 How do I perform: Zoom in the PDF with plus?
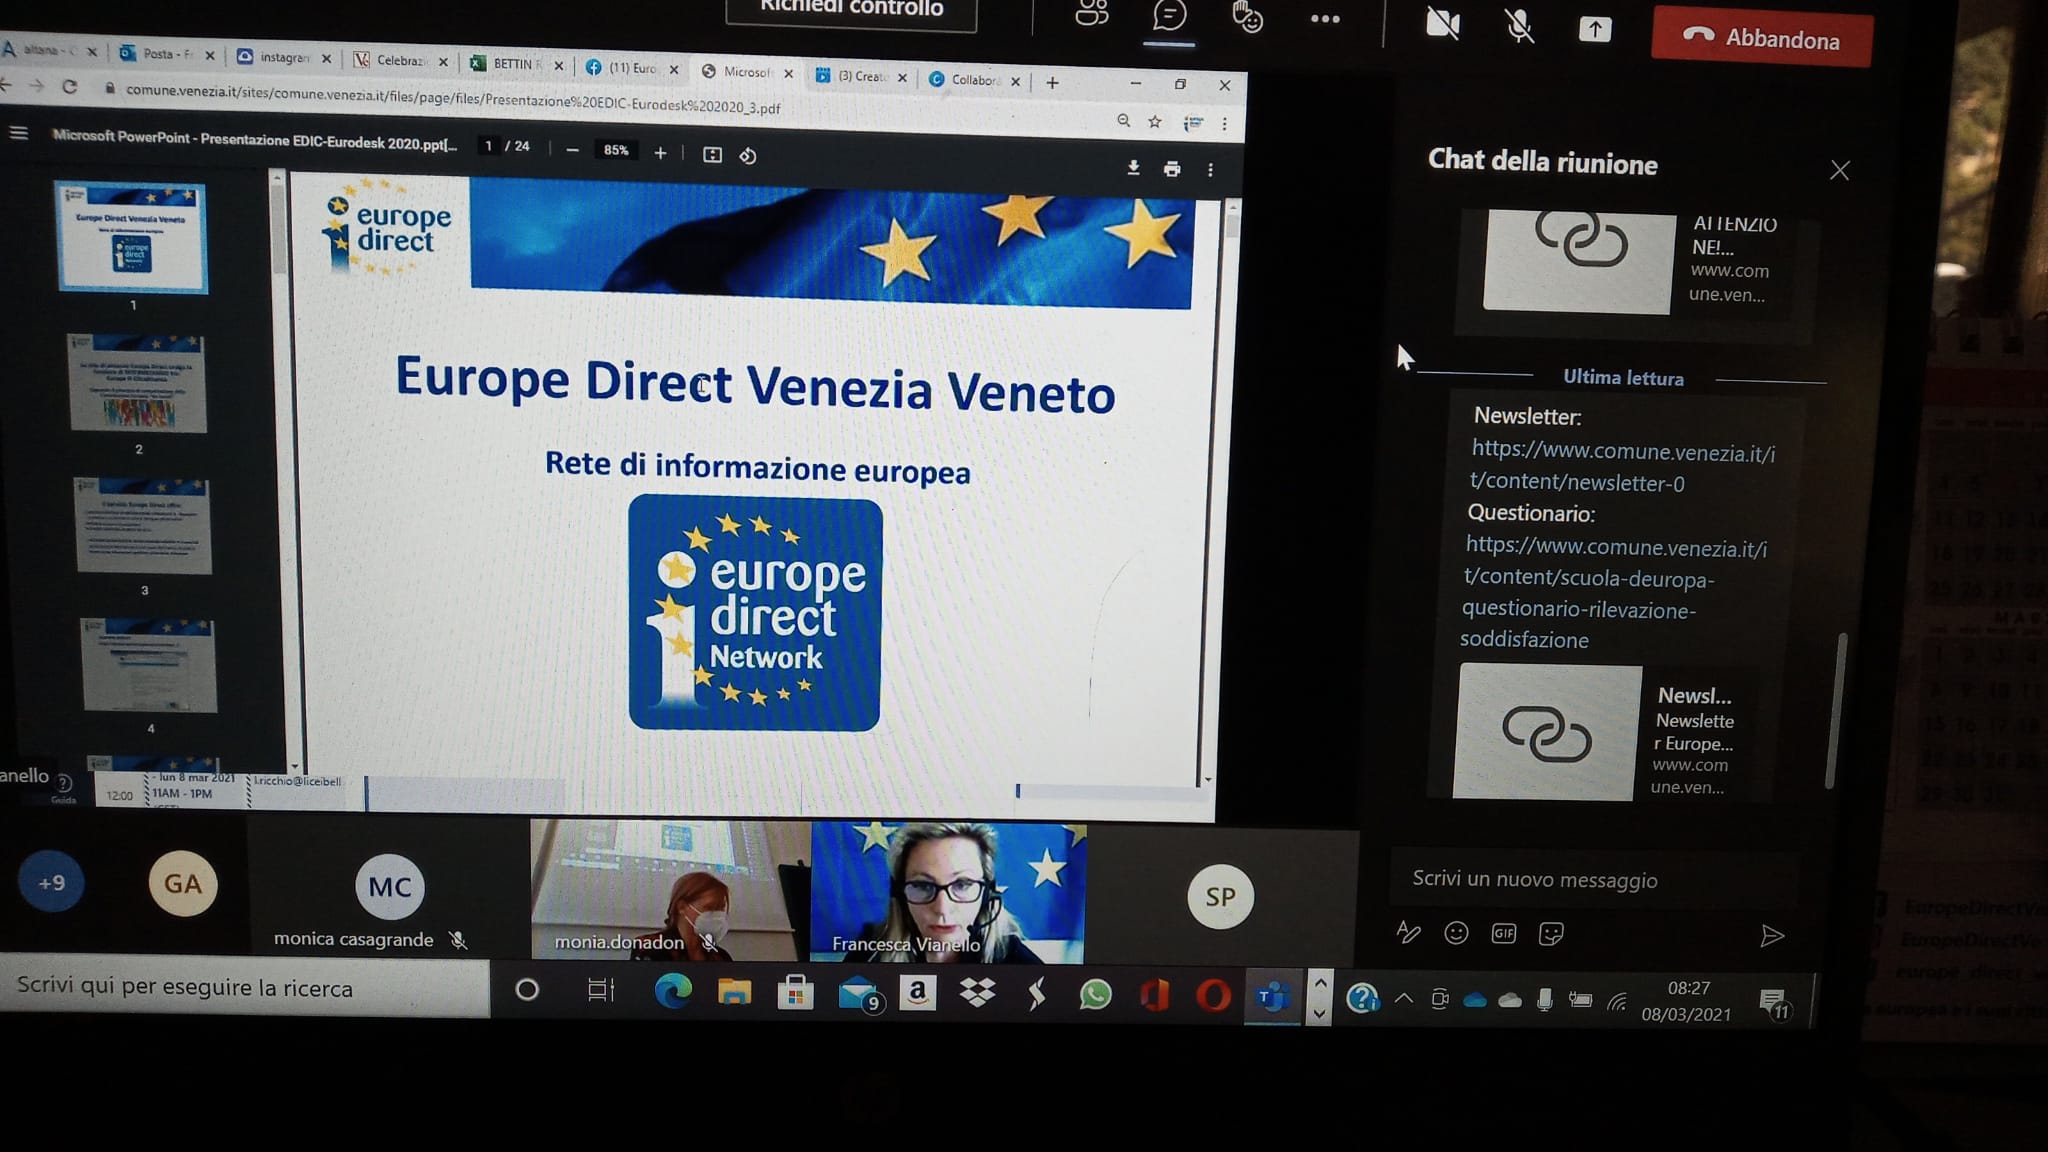pos(660,153)
